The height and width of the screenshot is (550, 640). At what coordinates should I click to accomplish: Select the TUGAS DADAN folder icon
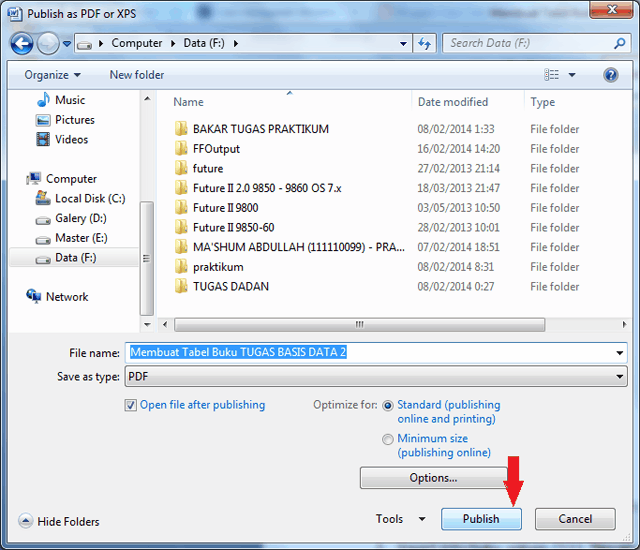181,286
